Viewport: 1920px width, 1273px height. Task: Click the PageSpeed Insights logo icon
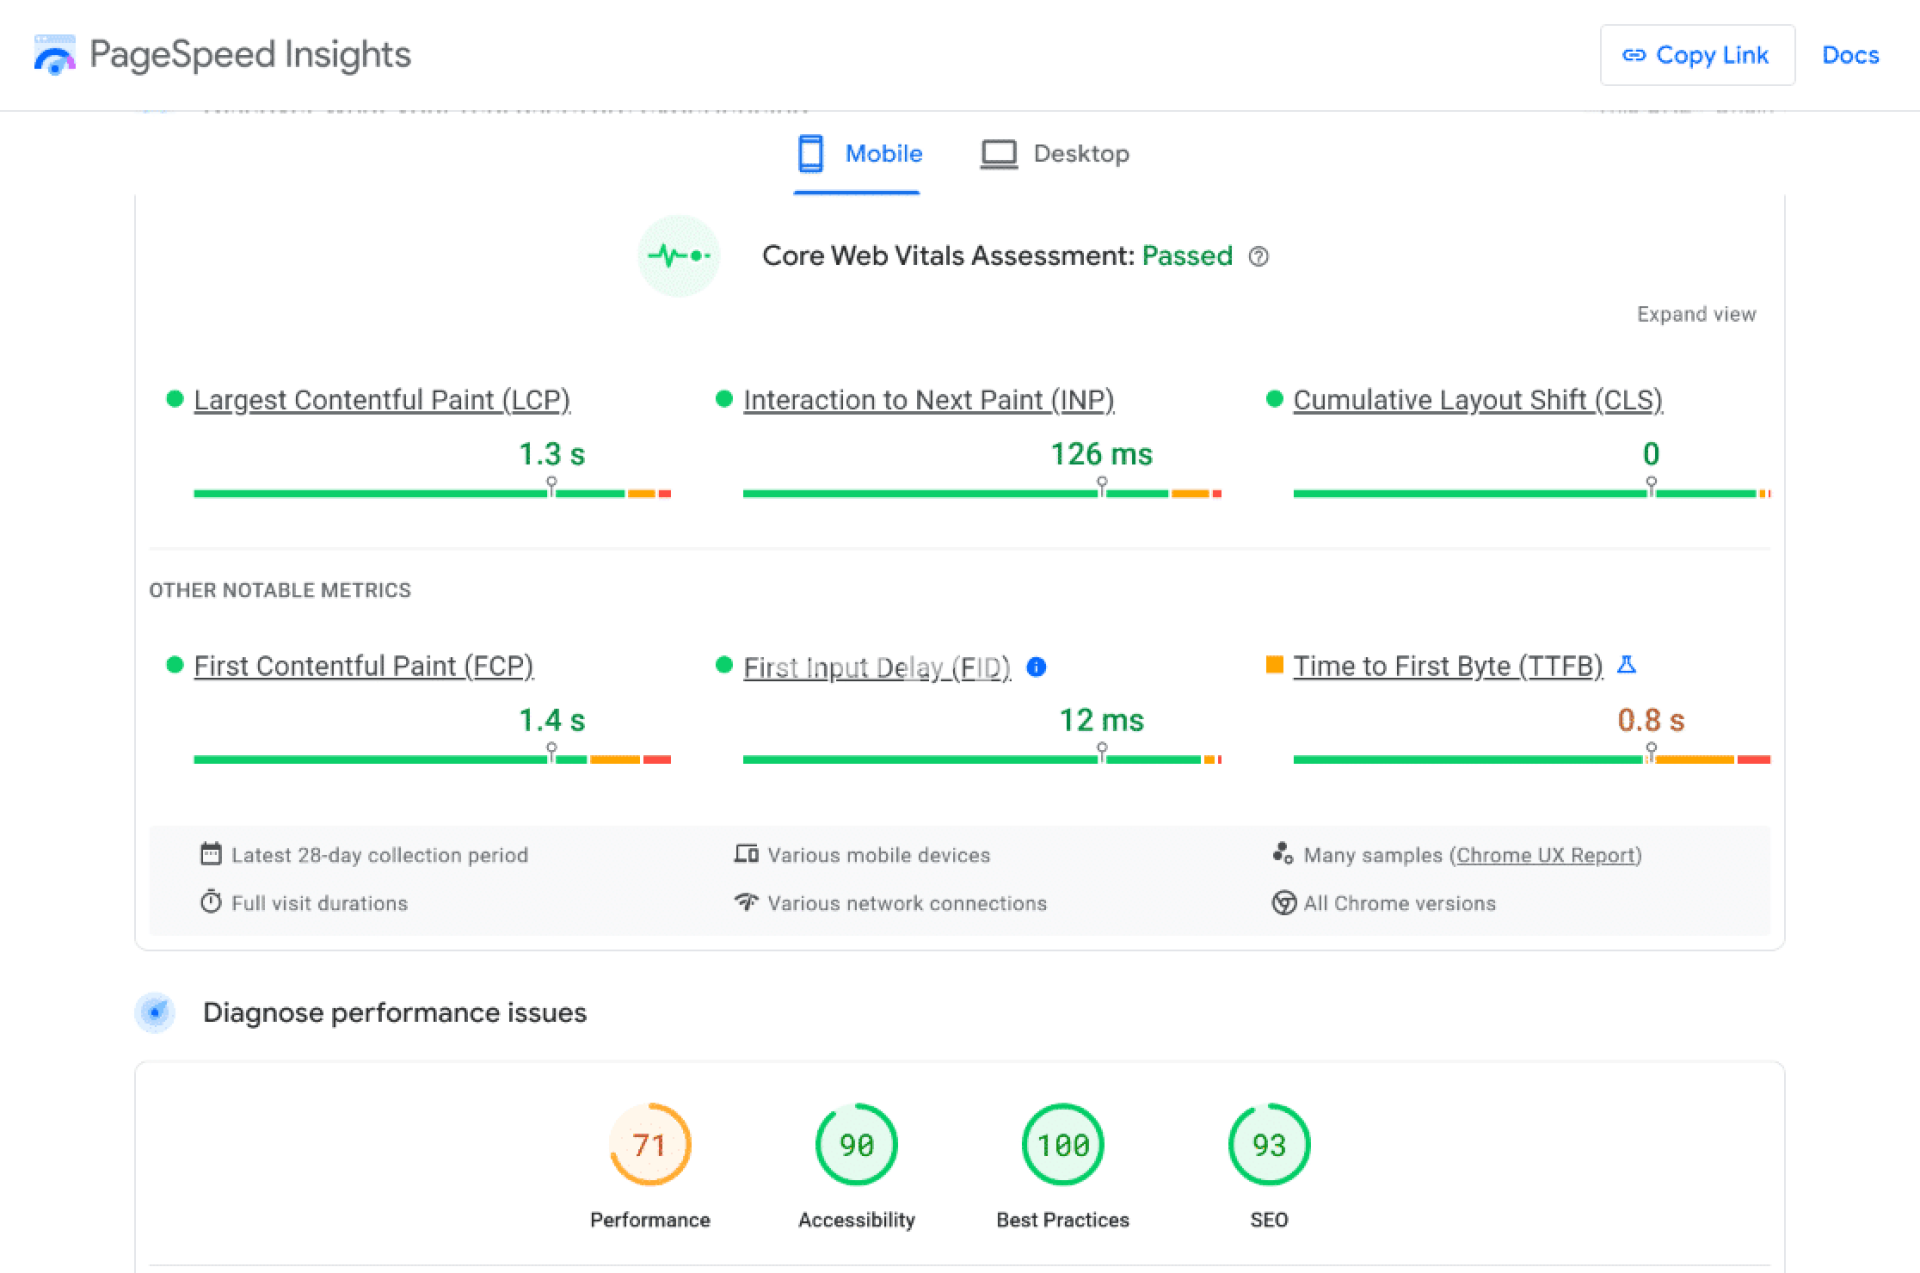[x=54, y=55]
